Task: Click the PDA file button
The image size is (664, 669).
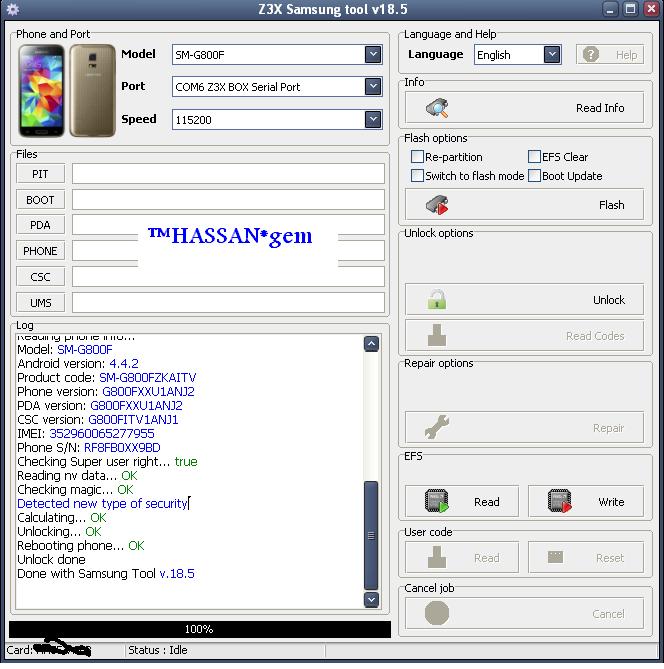Action: tap(41, 225)
